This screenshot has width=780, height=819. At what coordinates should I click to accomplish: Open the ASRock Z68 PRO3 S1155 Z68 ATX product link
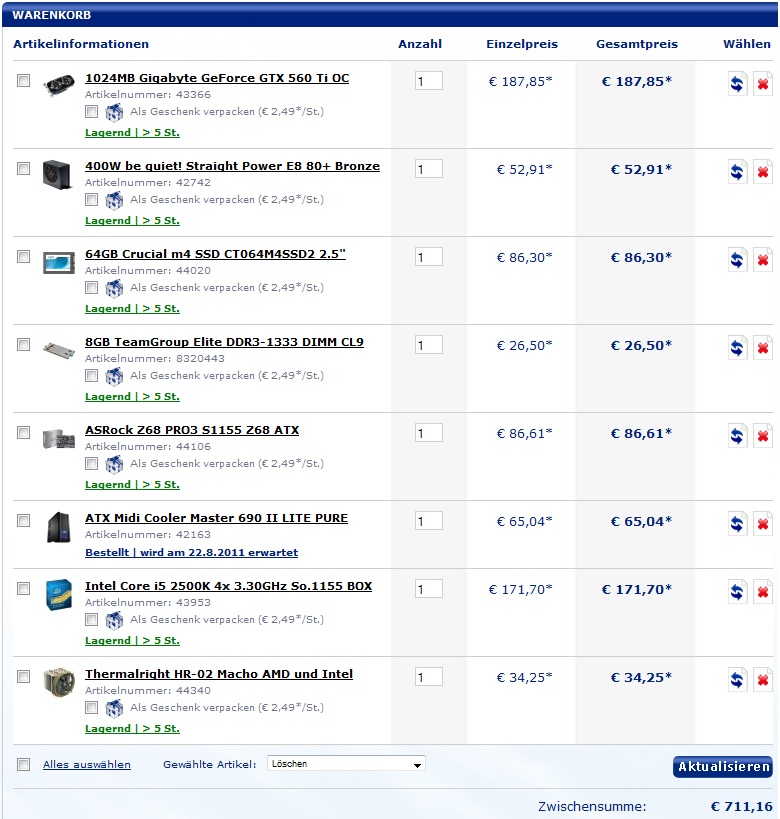point(192,430)
